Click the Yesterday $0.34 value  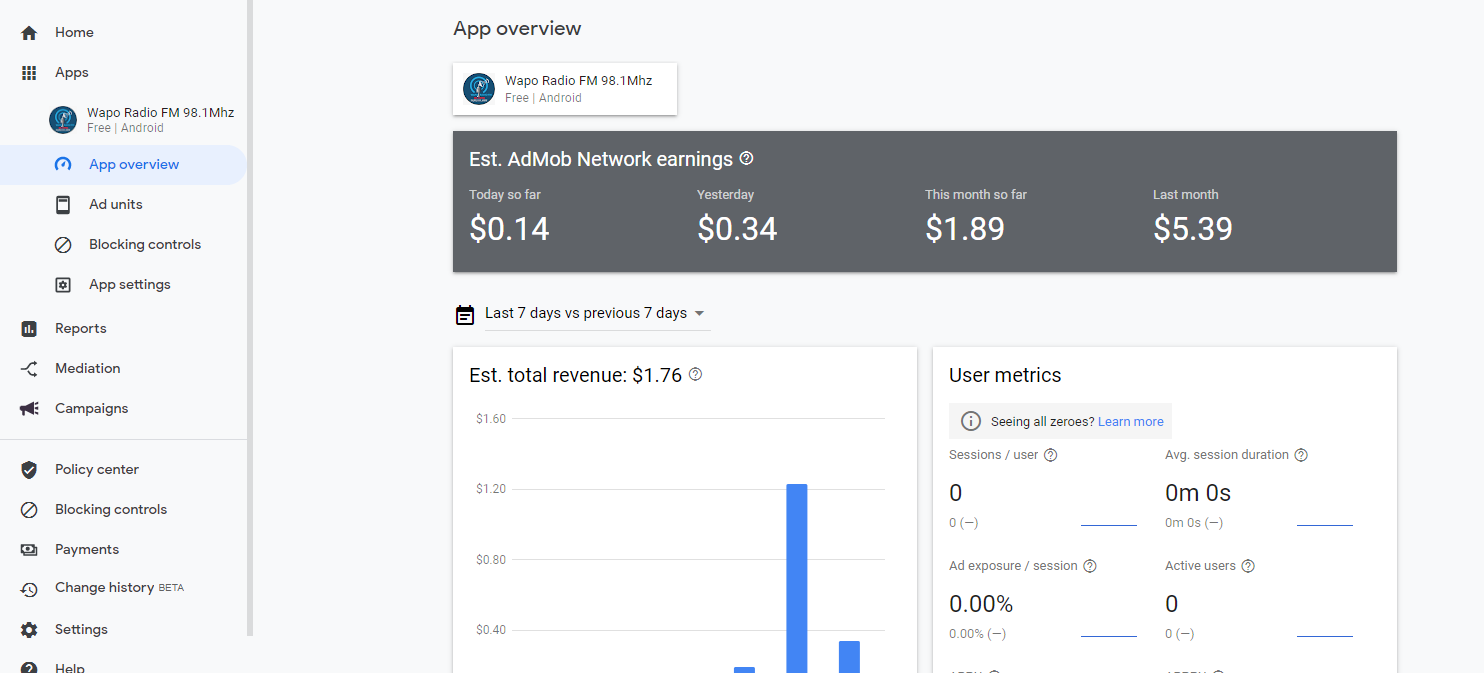point(737,229)
